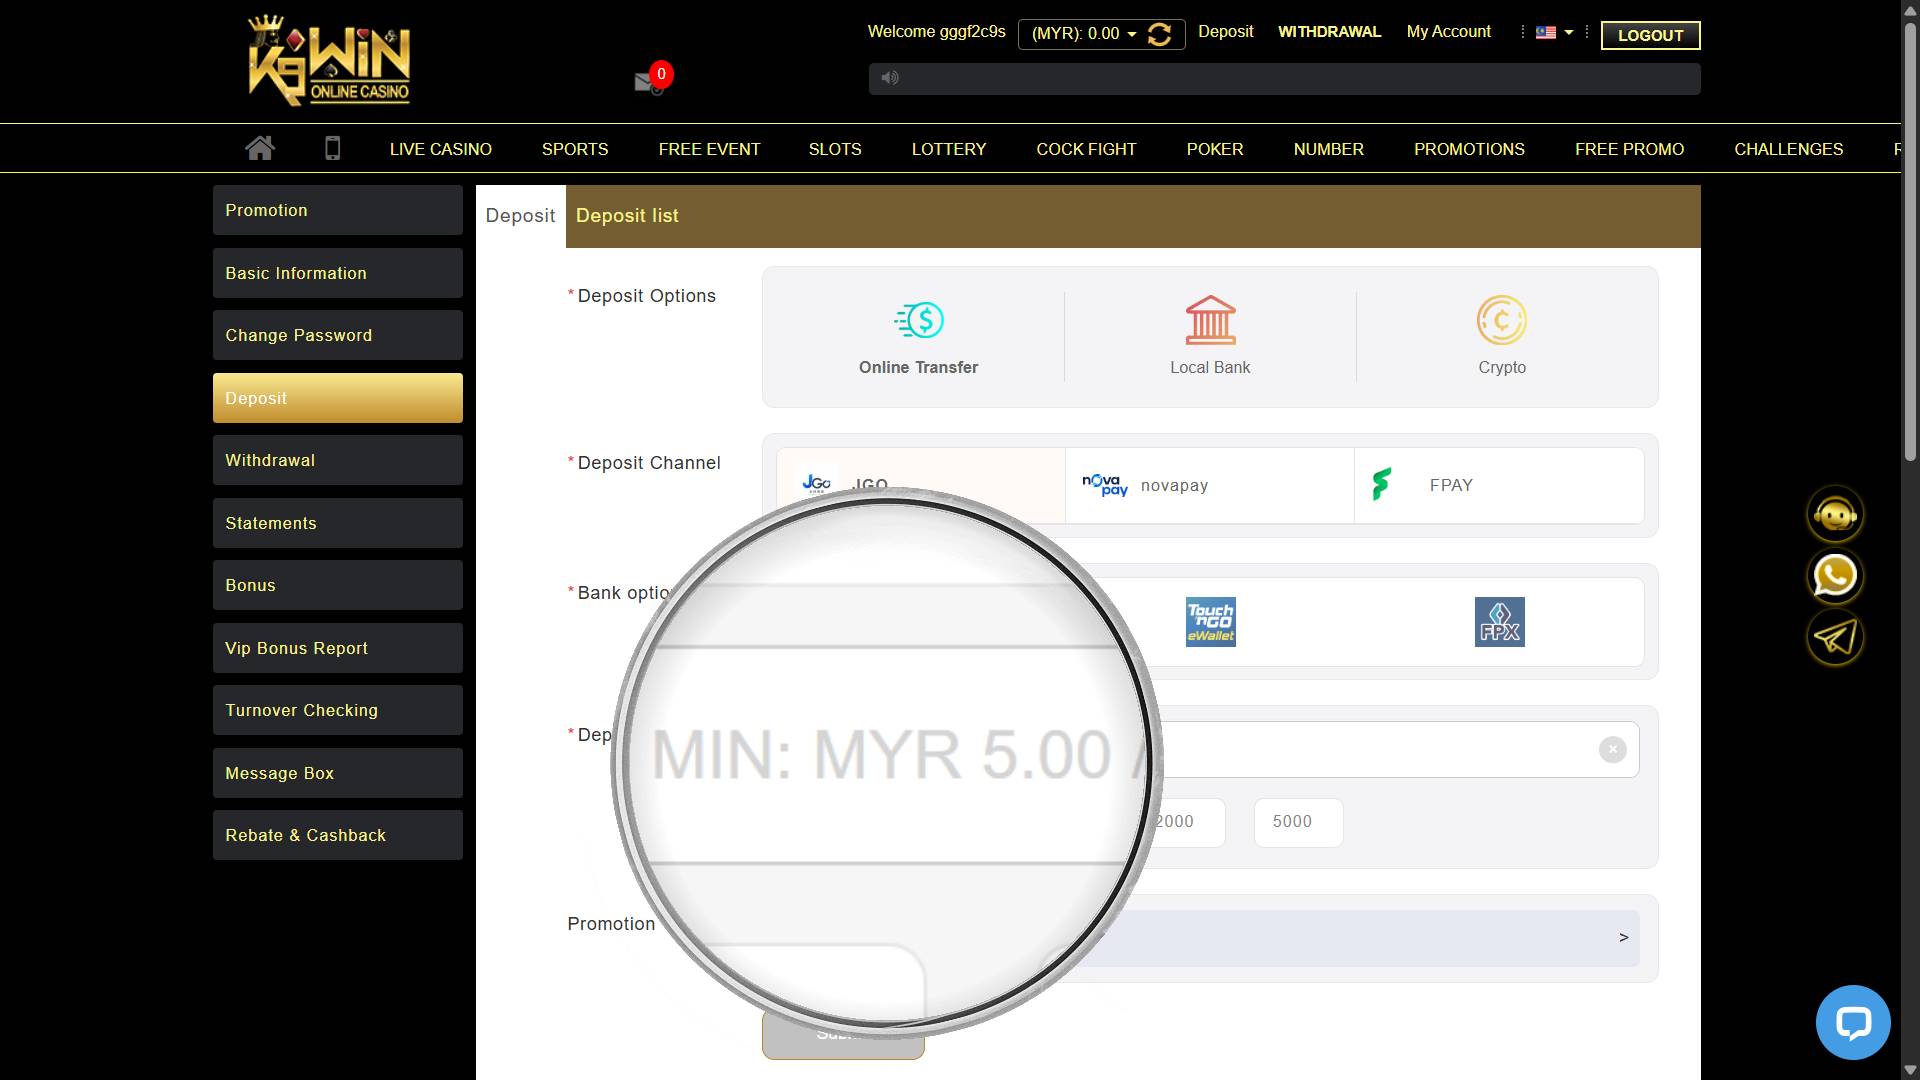Open Basic Information in the sidebar
This screenshot has height=1080, width=1920.
click(x=338, y=273)
